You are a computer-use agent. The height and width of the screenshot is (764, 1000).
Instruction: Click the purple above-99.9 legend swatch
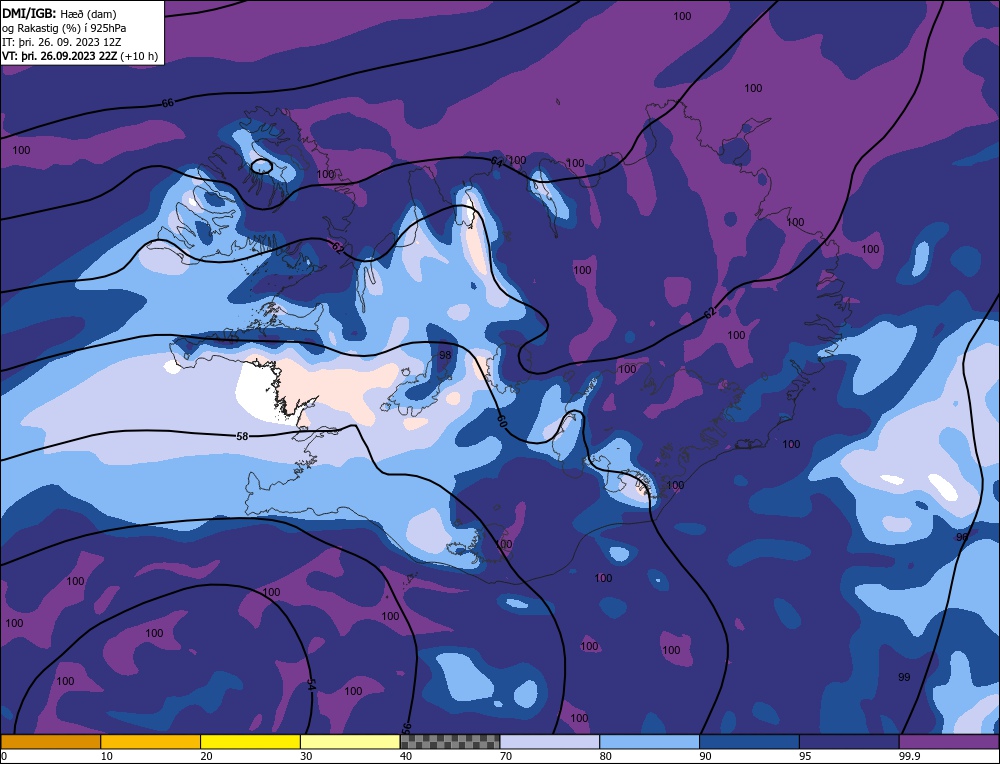tap(949, 741)
